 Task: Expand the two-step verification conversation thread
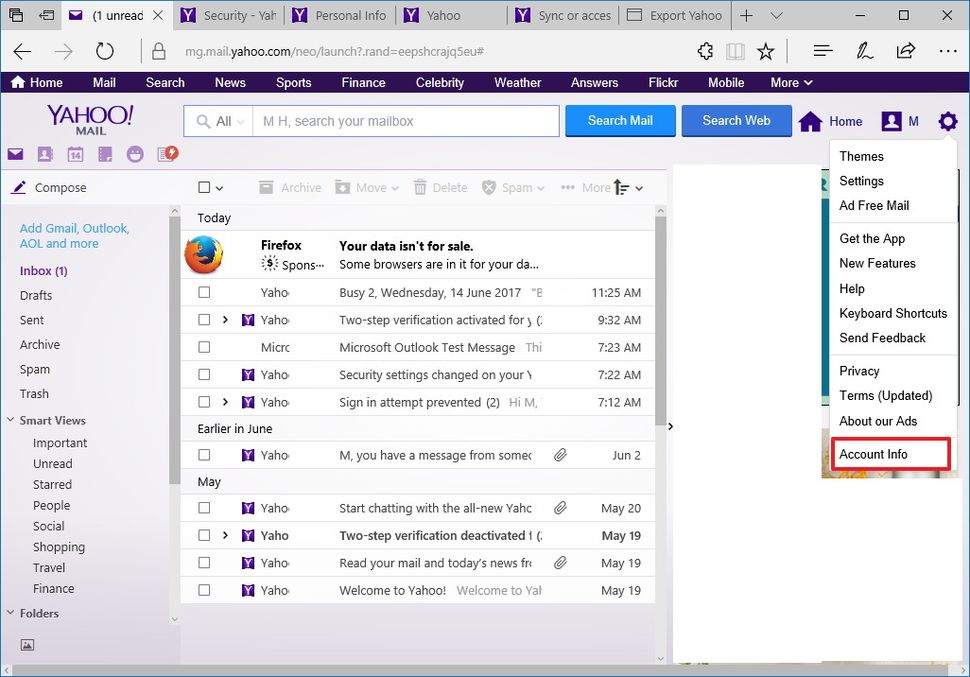tap(224, 319)
